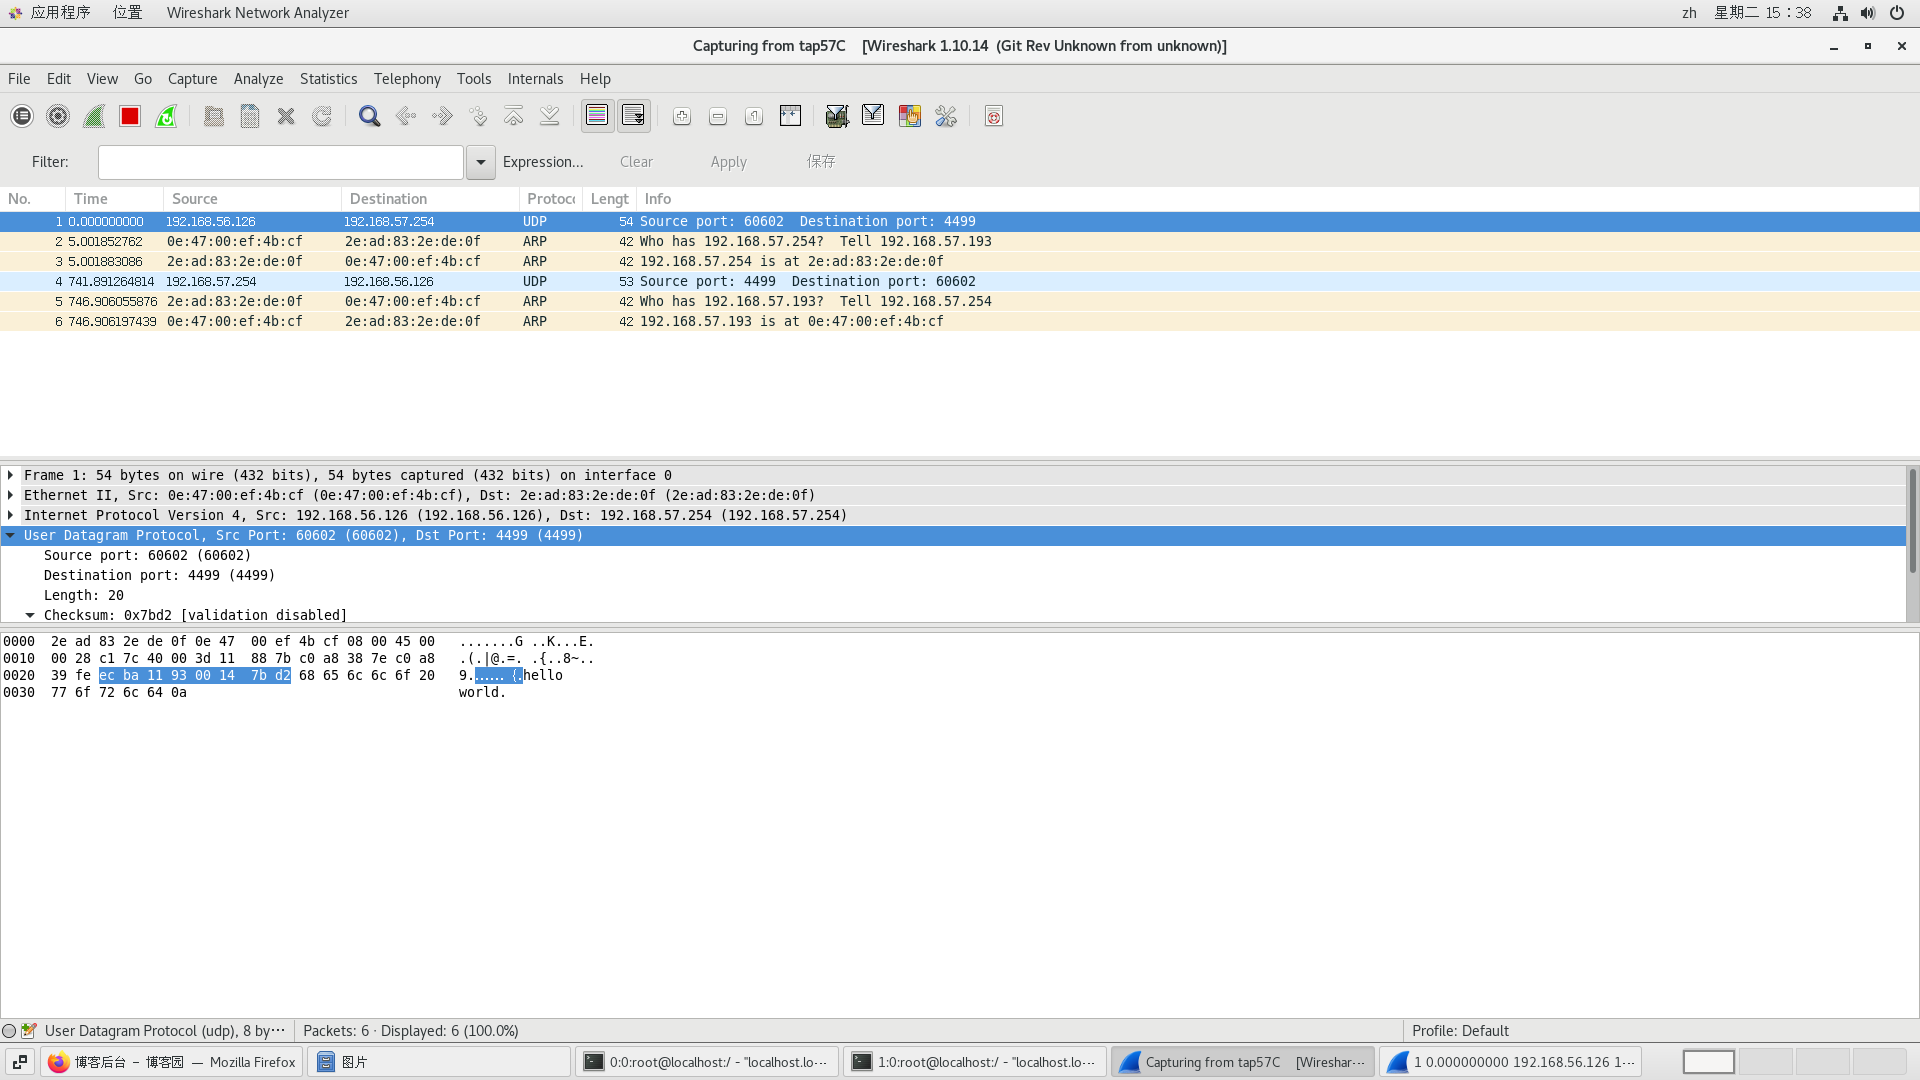The image size is (1920, 1080).
Task: Click the save capture file icon
Action: 250,116
